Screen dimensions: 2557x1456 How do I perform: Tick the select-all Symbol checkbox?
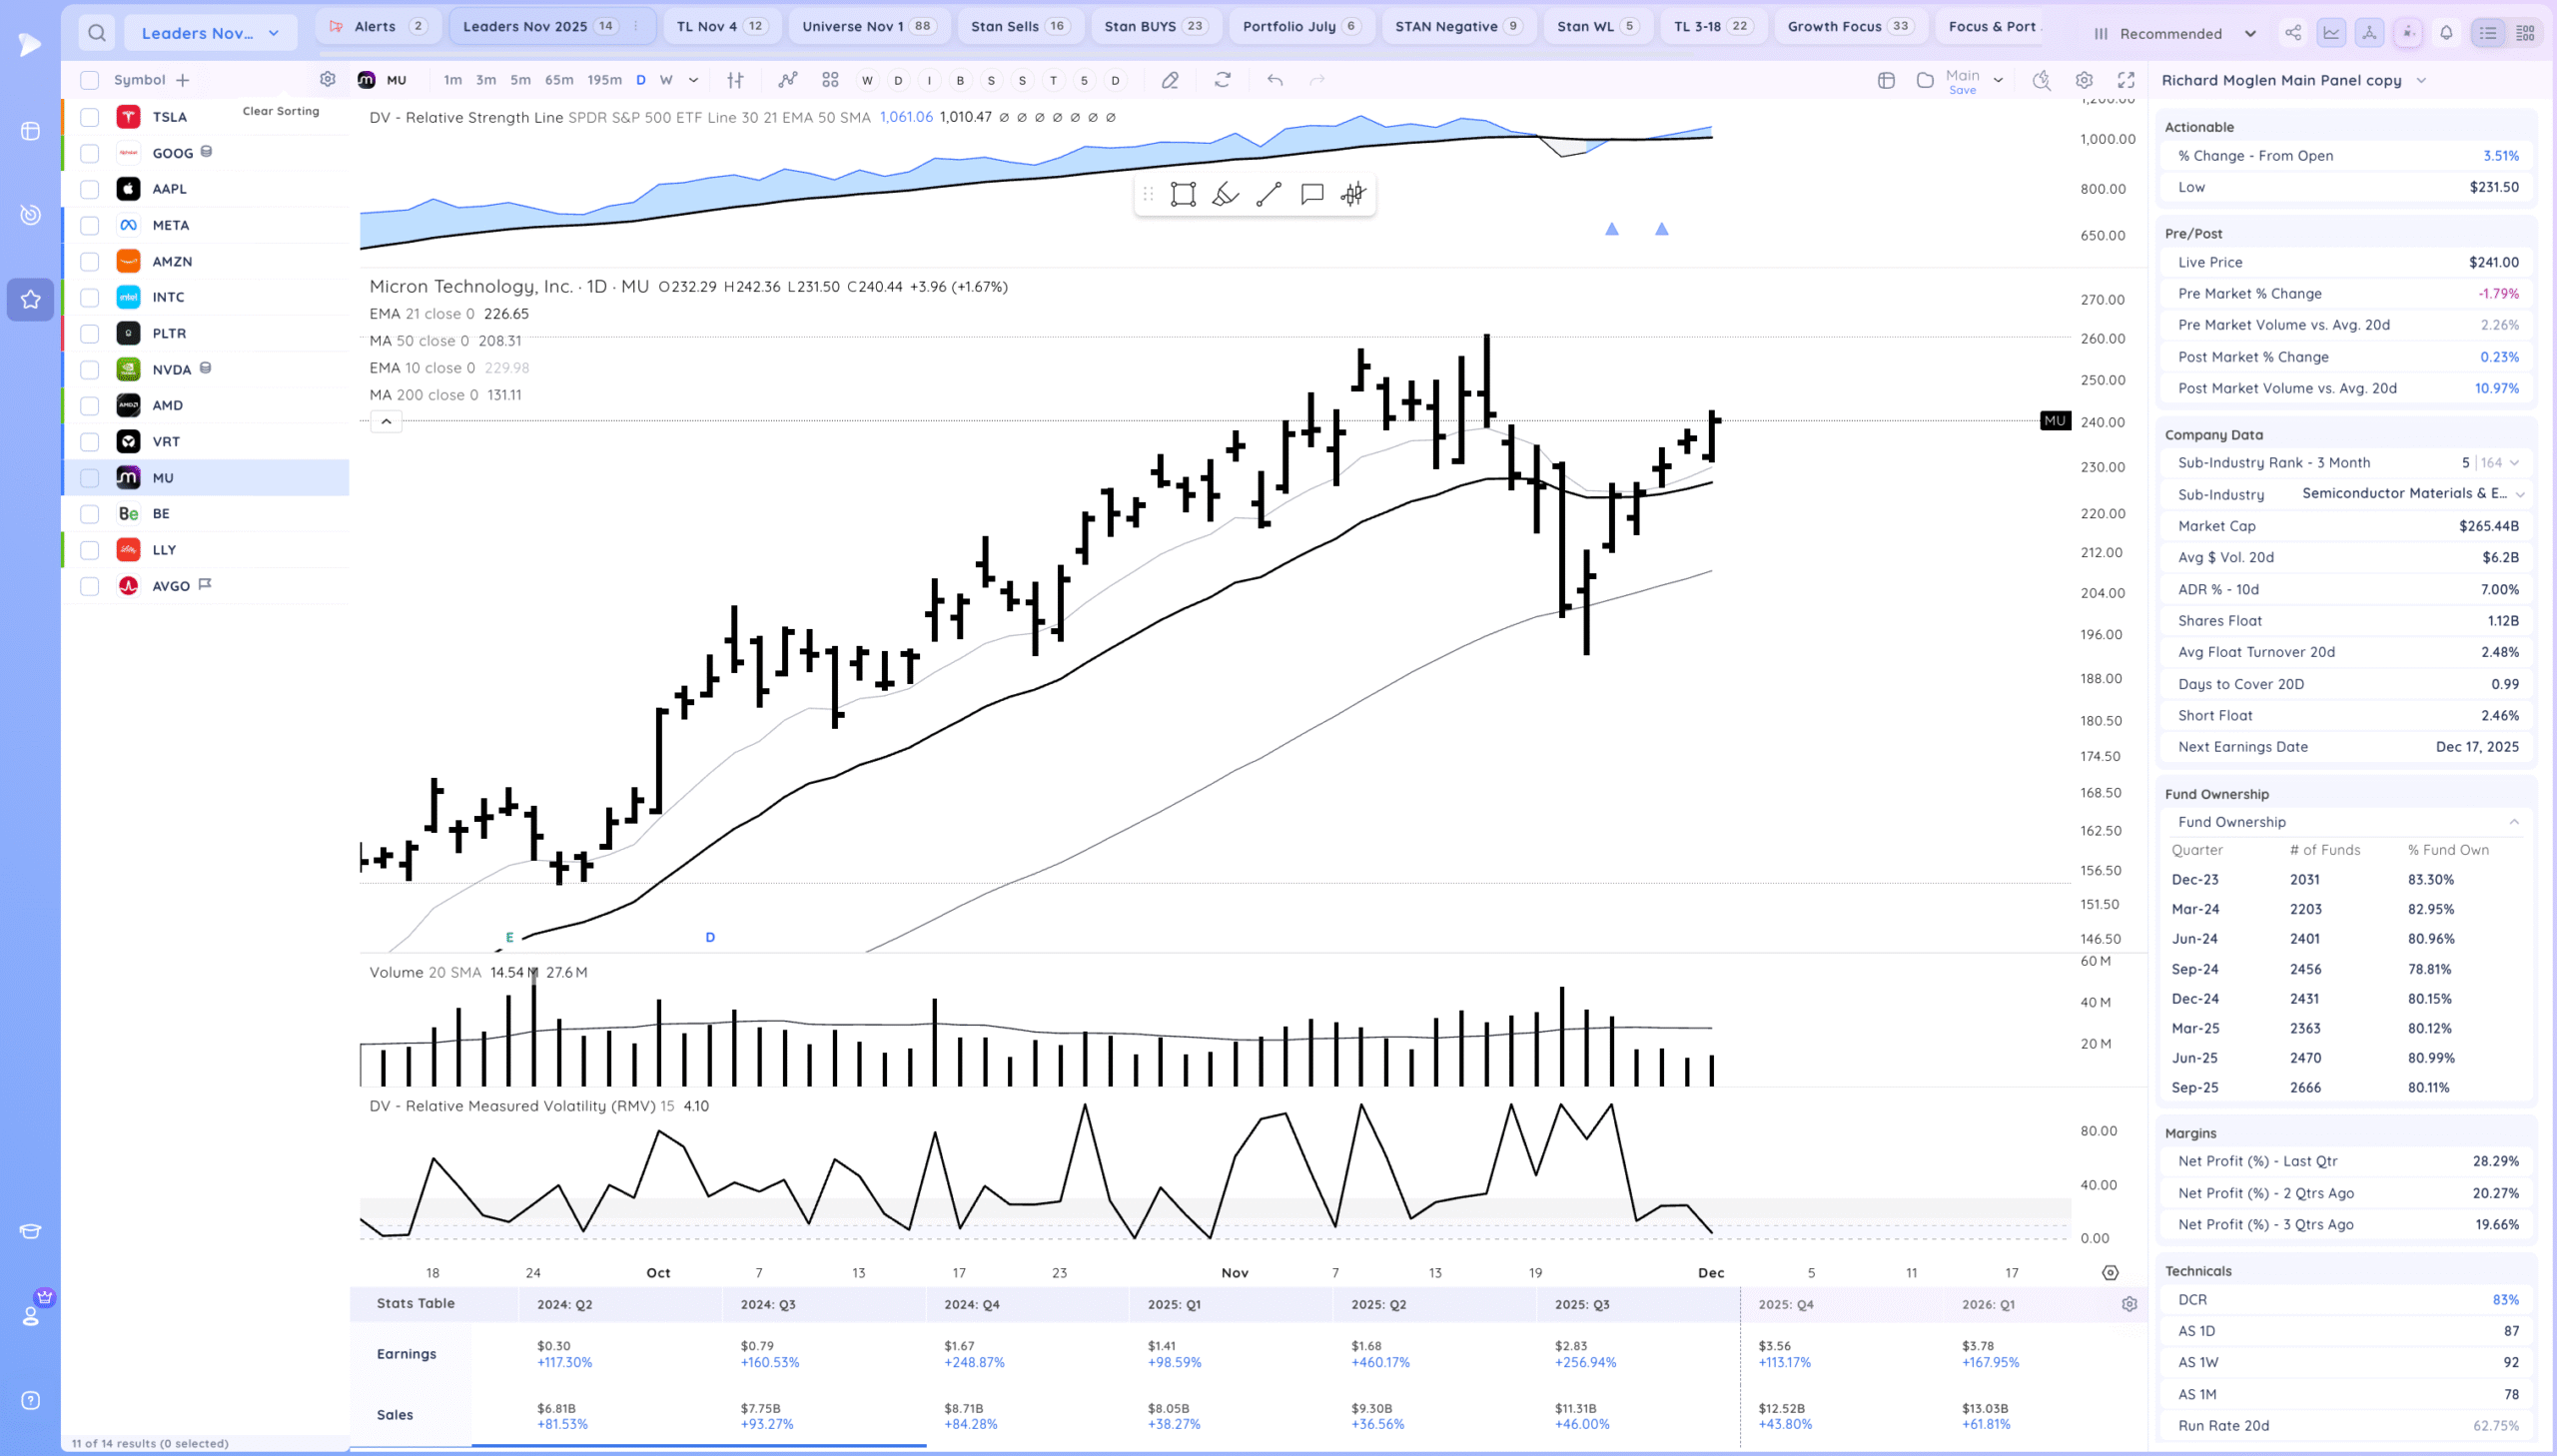pyautogui.click(x=90, y=80)
